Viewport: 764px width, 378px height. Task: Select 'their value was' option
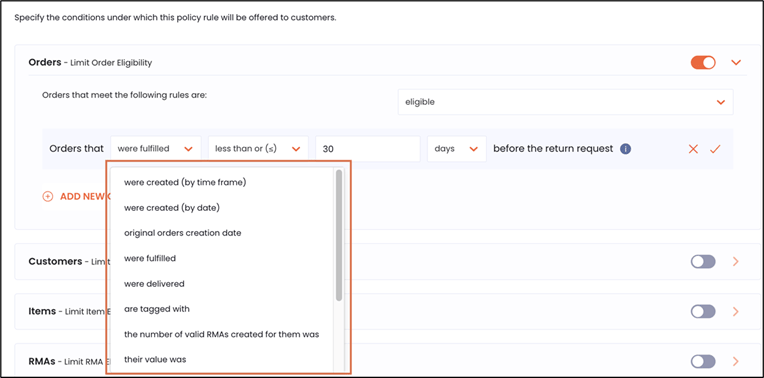click(155, 359)
